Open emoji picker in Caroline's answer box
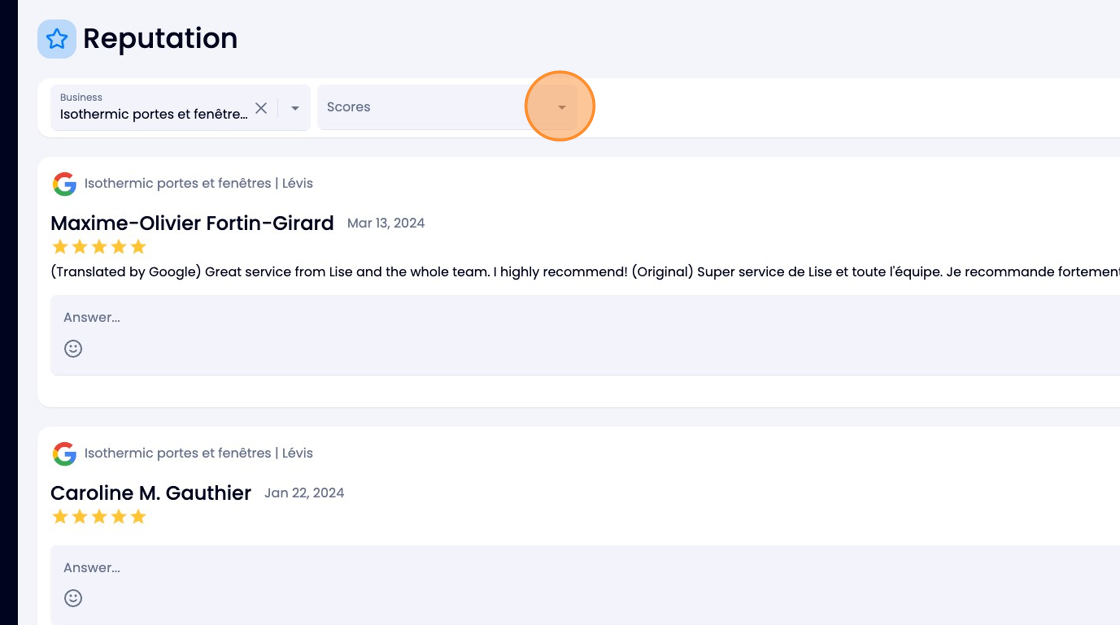Viewport: 1120px width, 625px height. point(73,598)
